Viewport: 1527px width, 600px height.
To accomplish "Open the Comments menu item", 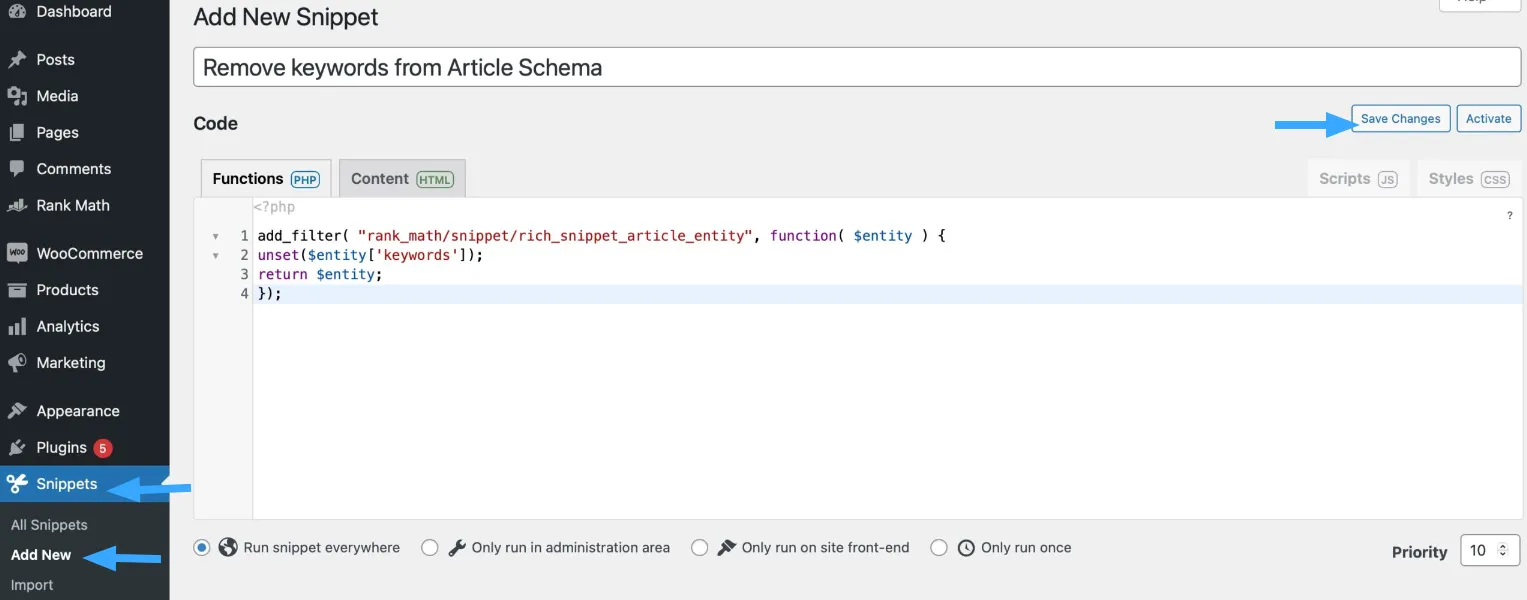I will pyautogui.click(x=85, y=169).
